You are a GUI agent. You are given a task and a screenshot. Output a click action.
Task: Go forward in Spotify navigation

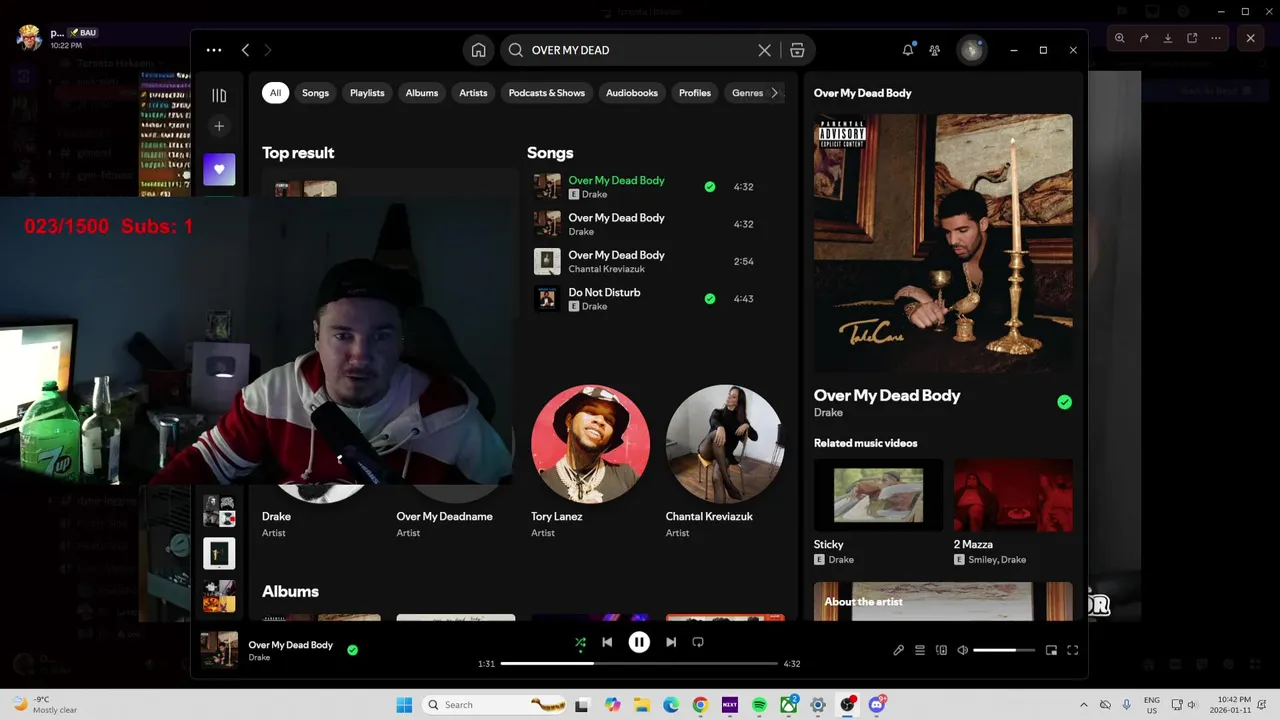(x=267, y=50)
